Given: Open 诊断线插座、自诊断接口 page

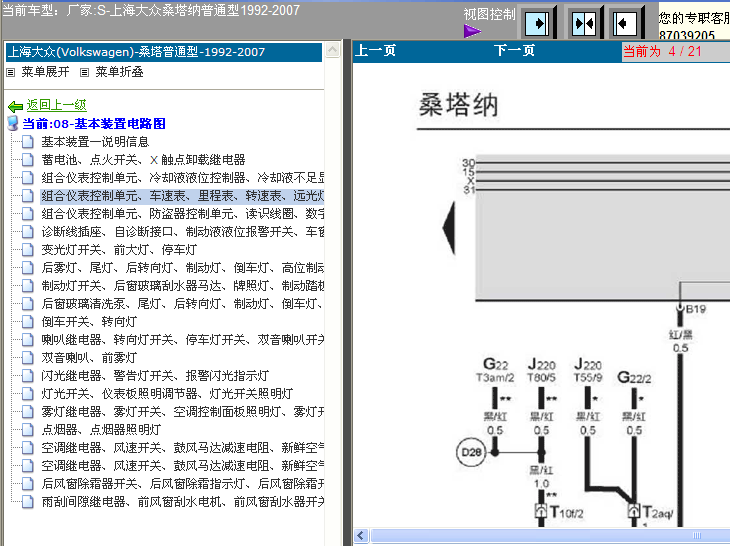Looking at the screenshot, I should pos(182,231).
